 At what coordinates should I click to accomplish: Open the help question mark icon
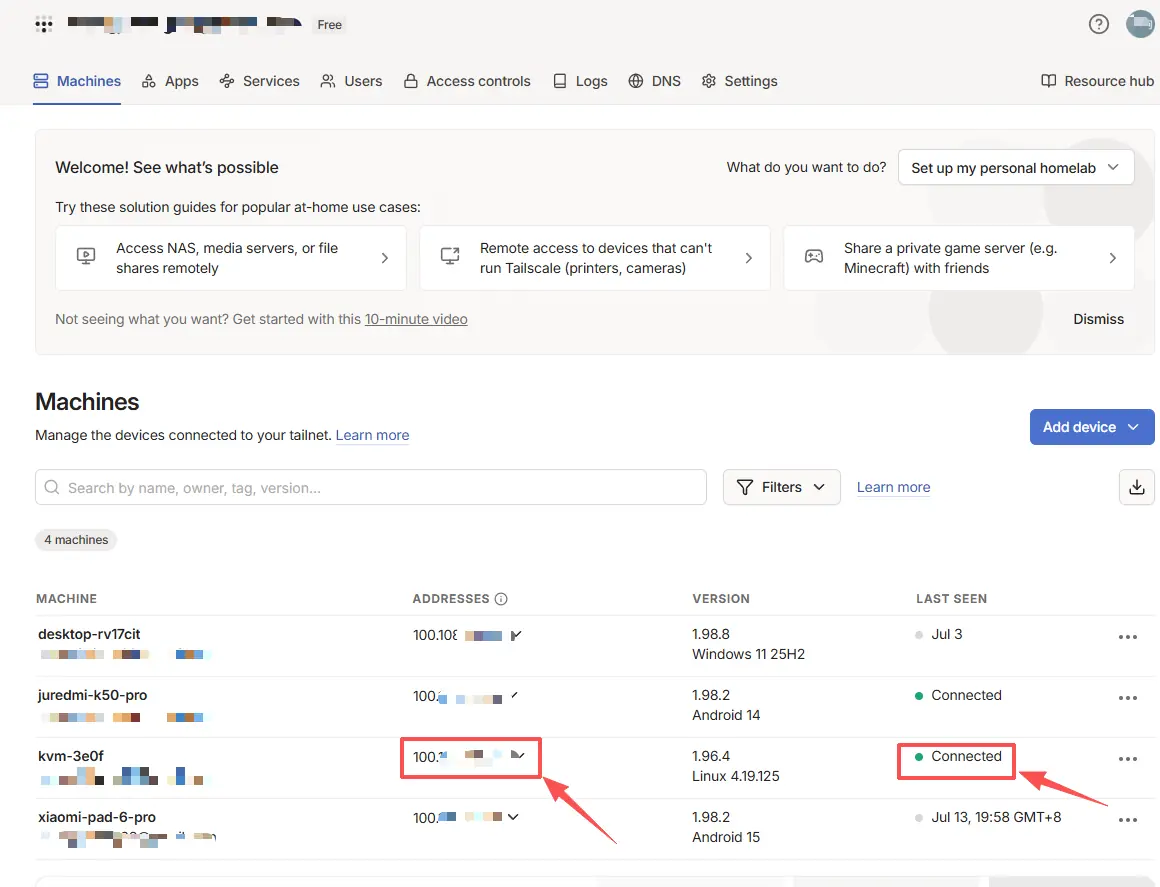pyautogui.click(x=1099, y=24)
